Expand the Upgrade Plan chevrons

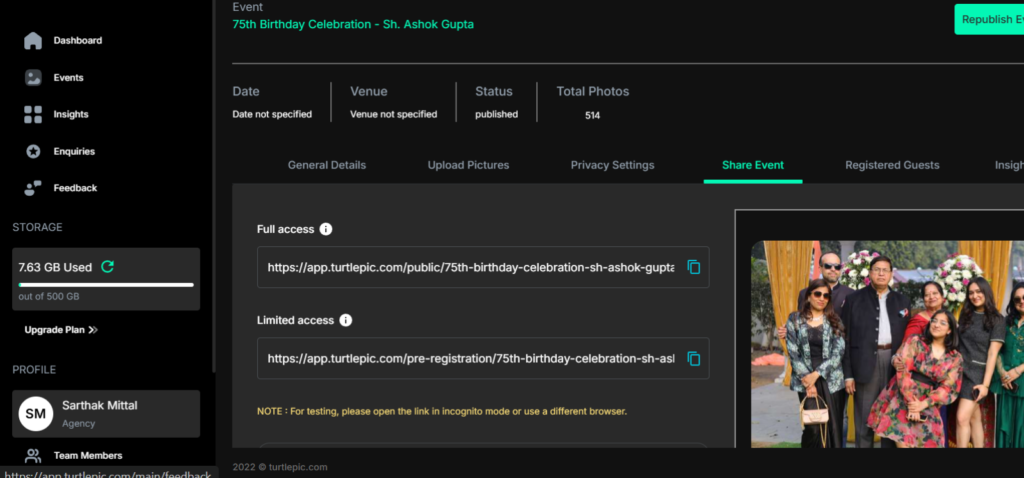93,330
